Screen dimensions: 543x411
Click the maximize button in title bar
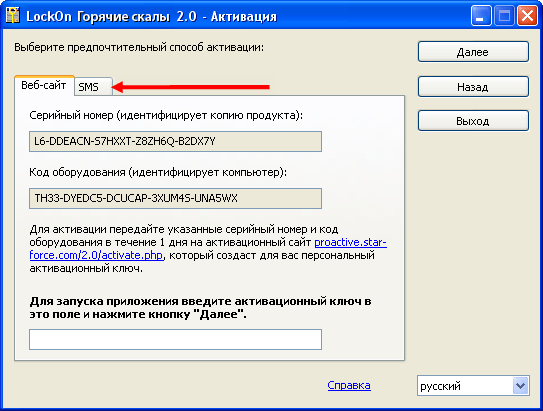click(504, 16)
